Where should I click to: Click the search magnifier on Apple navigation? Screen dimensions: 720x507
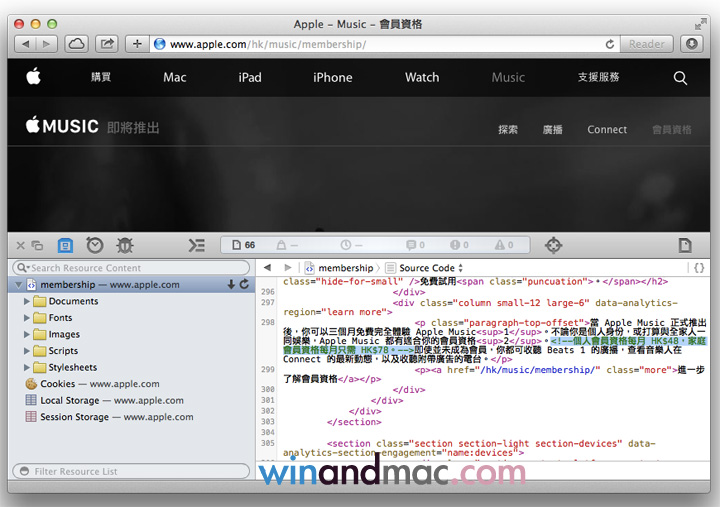tap(680, 77)
